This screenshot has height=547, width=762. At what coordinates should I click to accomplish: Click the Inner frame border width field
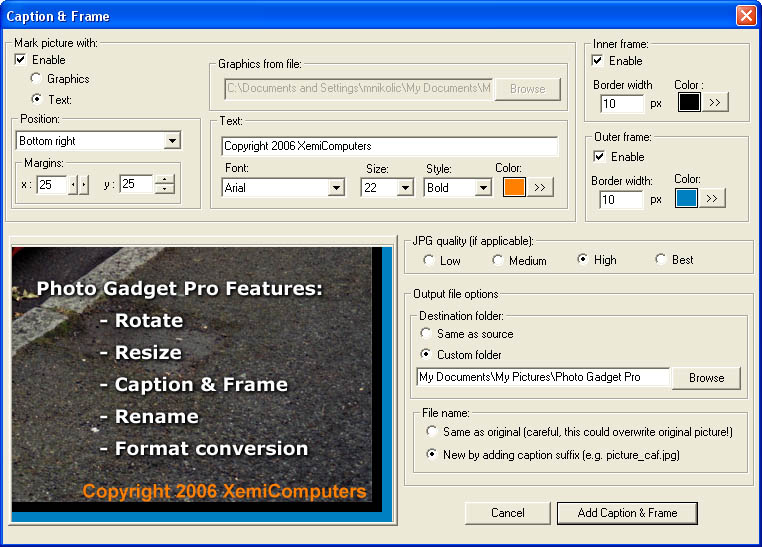(x=623, y=103)
